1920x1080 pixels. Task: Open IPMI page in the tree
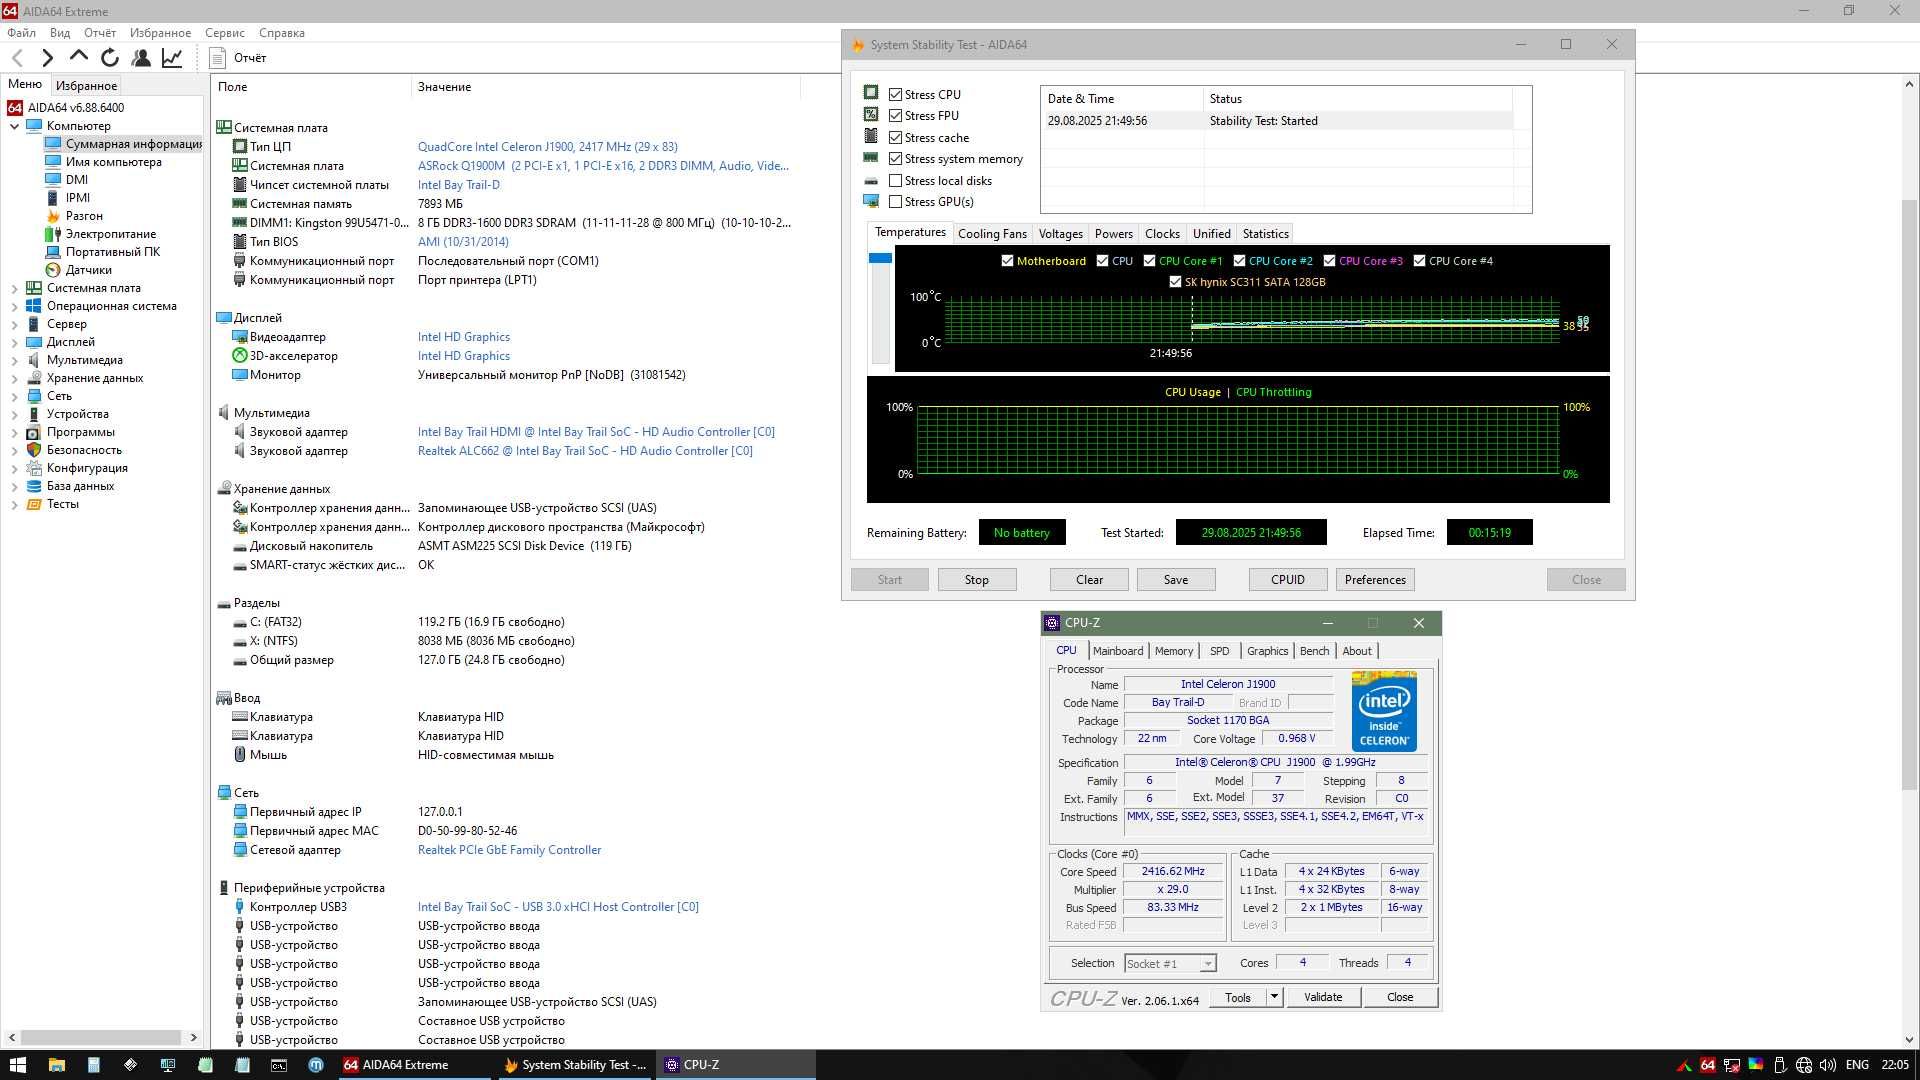(x=77, y=198)
